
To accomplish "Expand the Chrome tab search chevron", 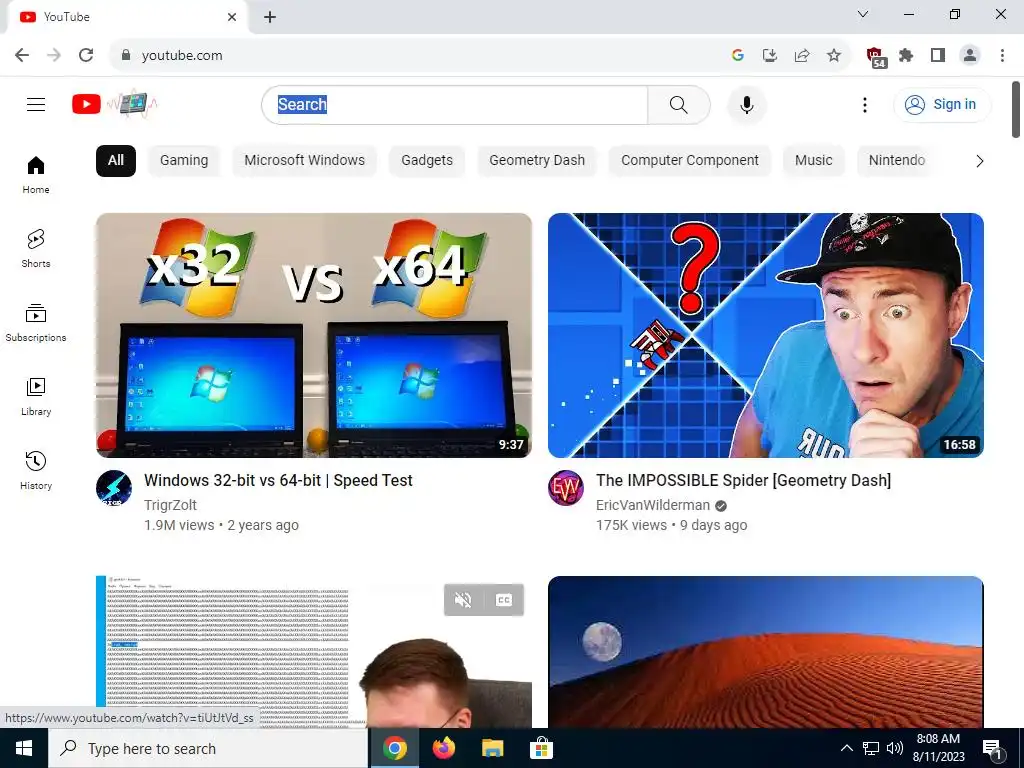I will click(x=863, y=14).
